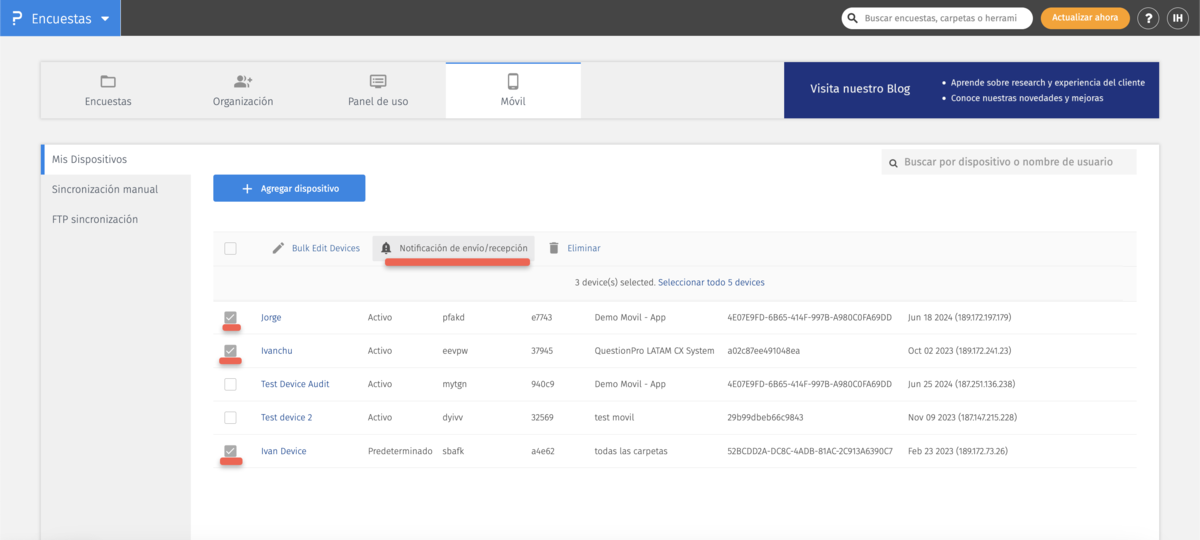Toggle the select-all header checkbox
The height and width of the screenshot is (540, 1200).
(x=231, y=248)
